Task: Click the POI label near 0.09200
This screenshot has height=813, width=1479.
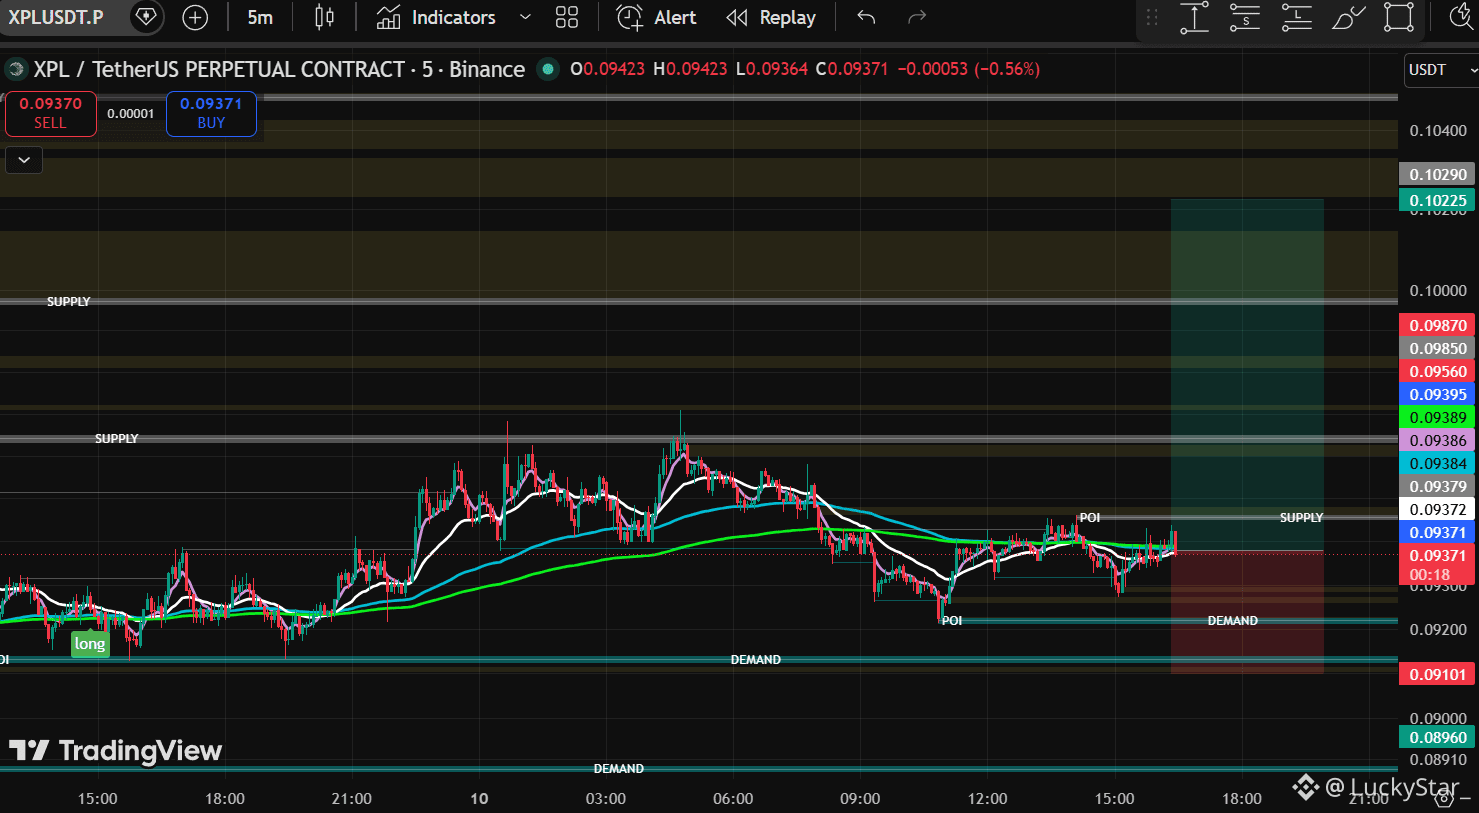Action: click(x=952, y=621)
